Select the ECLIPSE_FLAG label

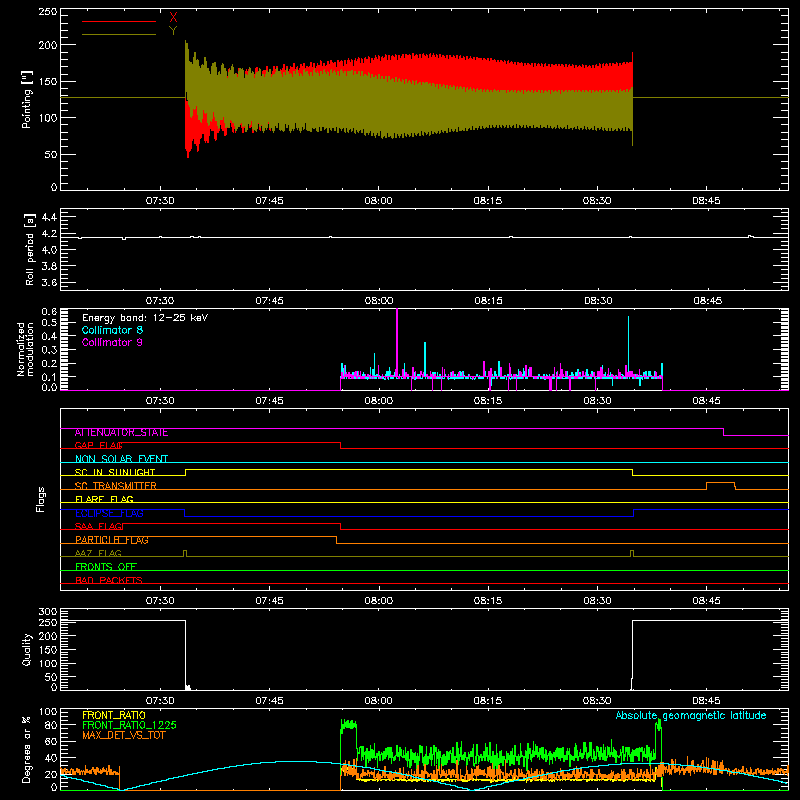[x=109, y=513]
